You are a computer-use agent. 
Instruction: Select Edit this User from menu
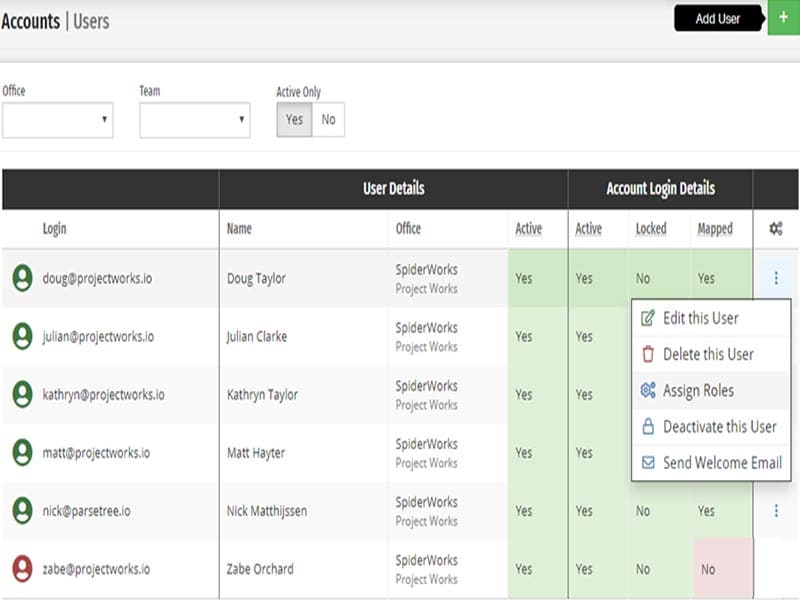(700, 318)
